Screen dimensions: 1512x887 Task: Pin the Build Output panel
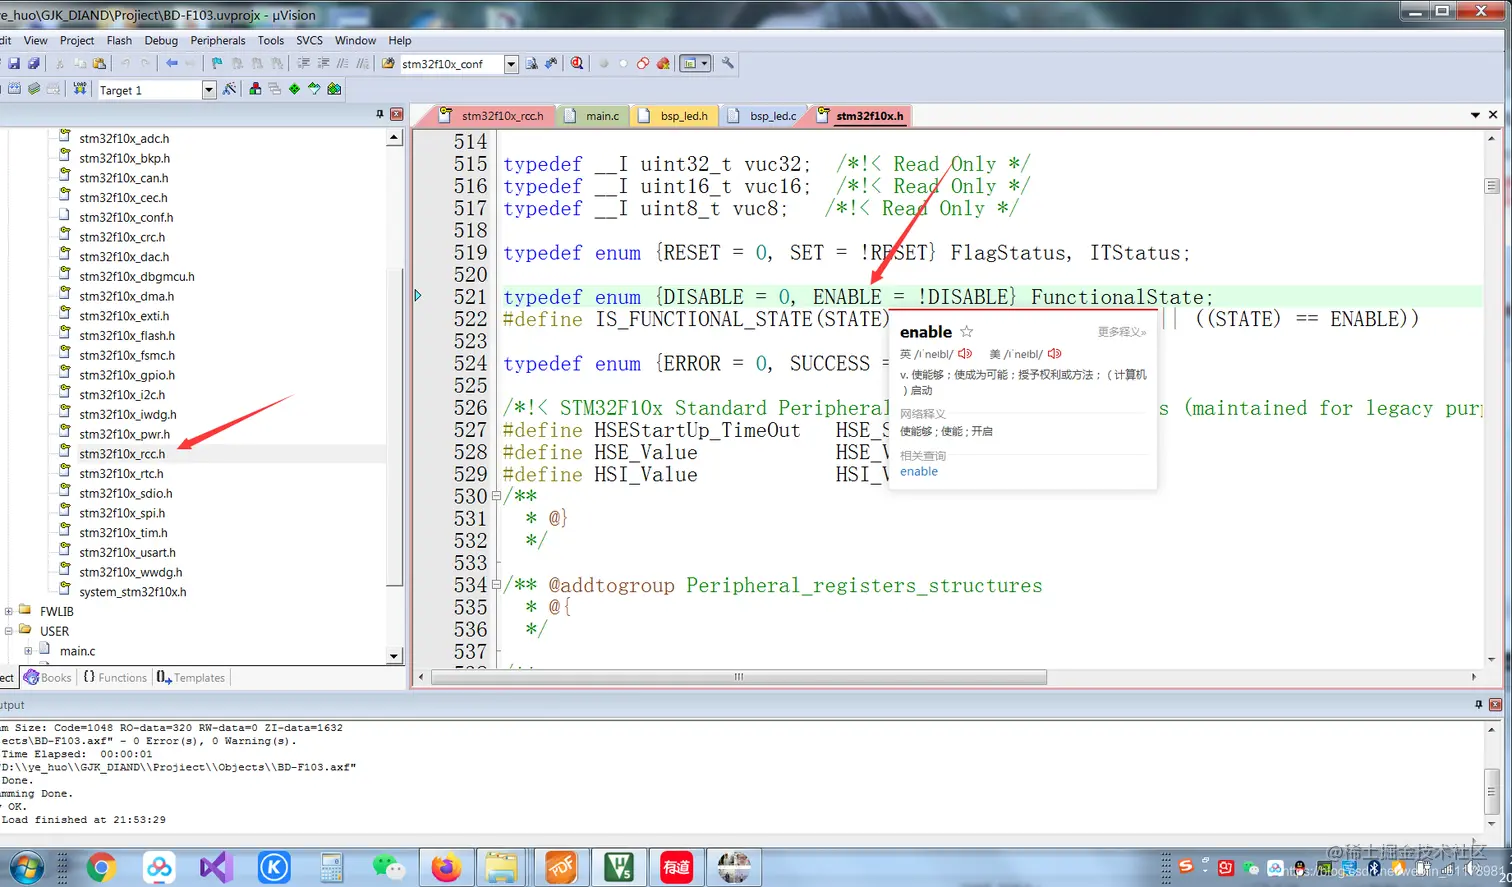click(1479, 704)
